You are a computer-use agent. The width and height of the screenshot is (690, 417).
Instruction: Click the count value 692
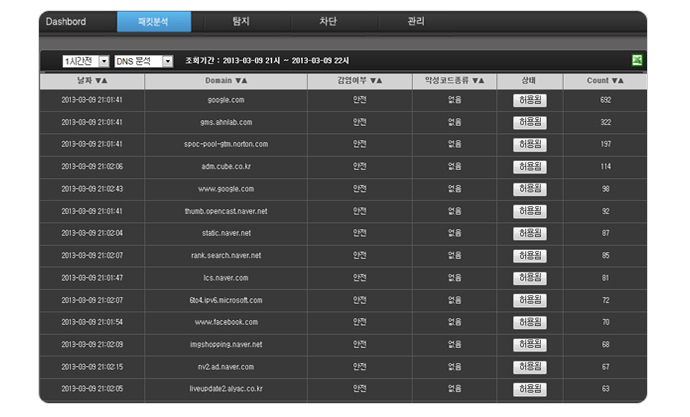[x=606, y=100]
